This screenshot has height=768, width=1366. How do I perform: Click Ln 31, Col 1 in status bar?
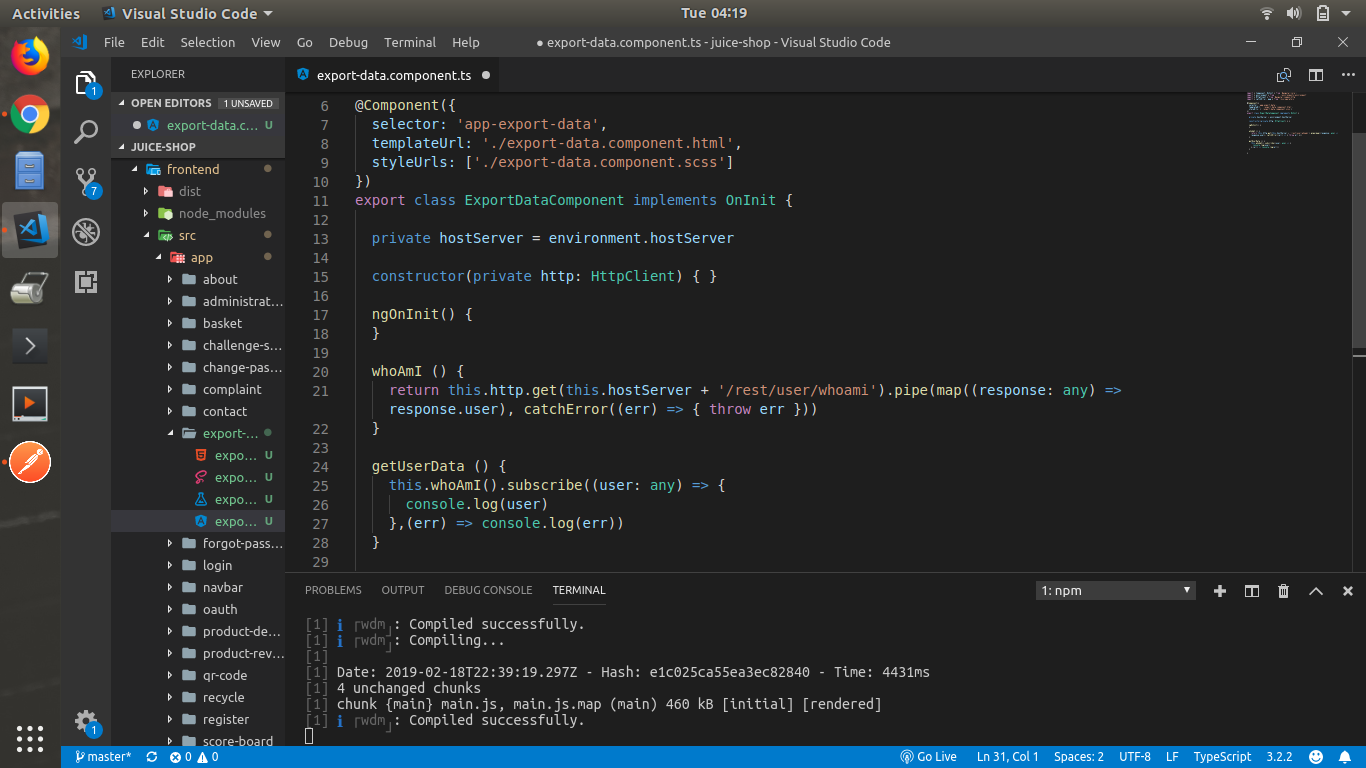(x=1007, y=757)
